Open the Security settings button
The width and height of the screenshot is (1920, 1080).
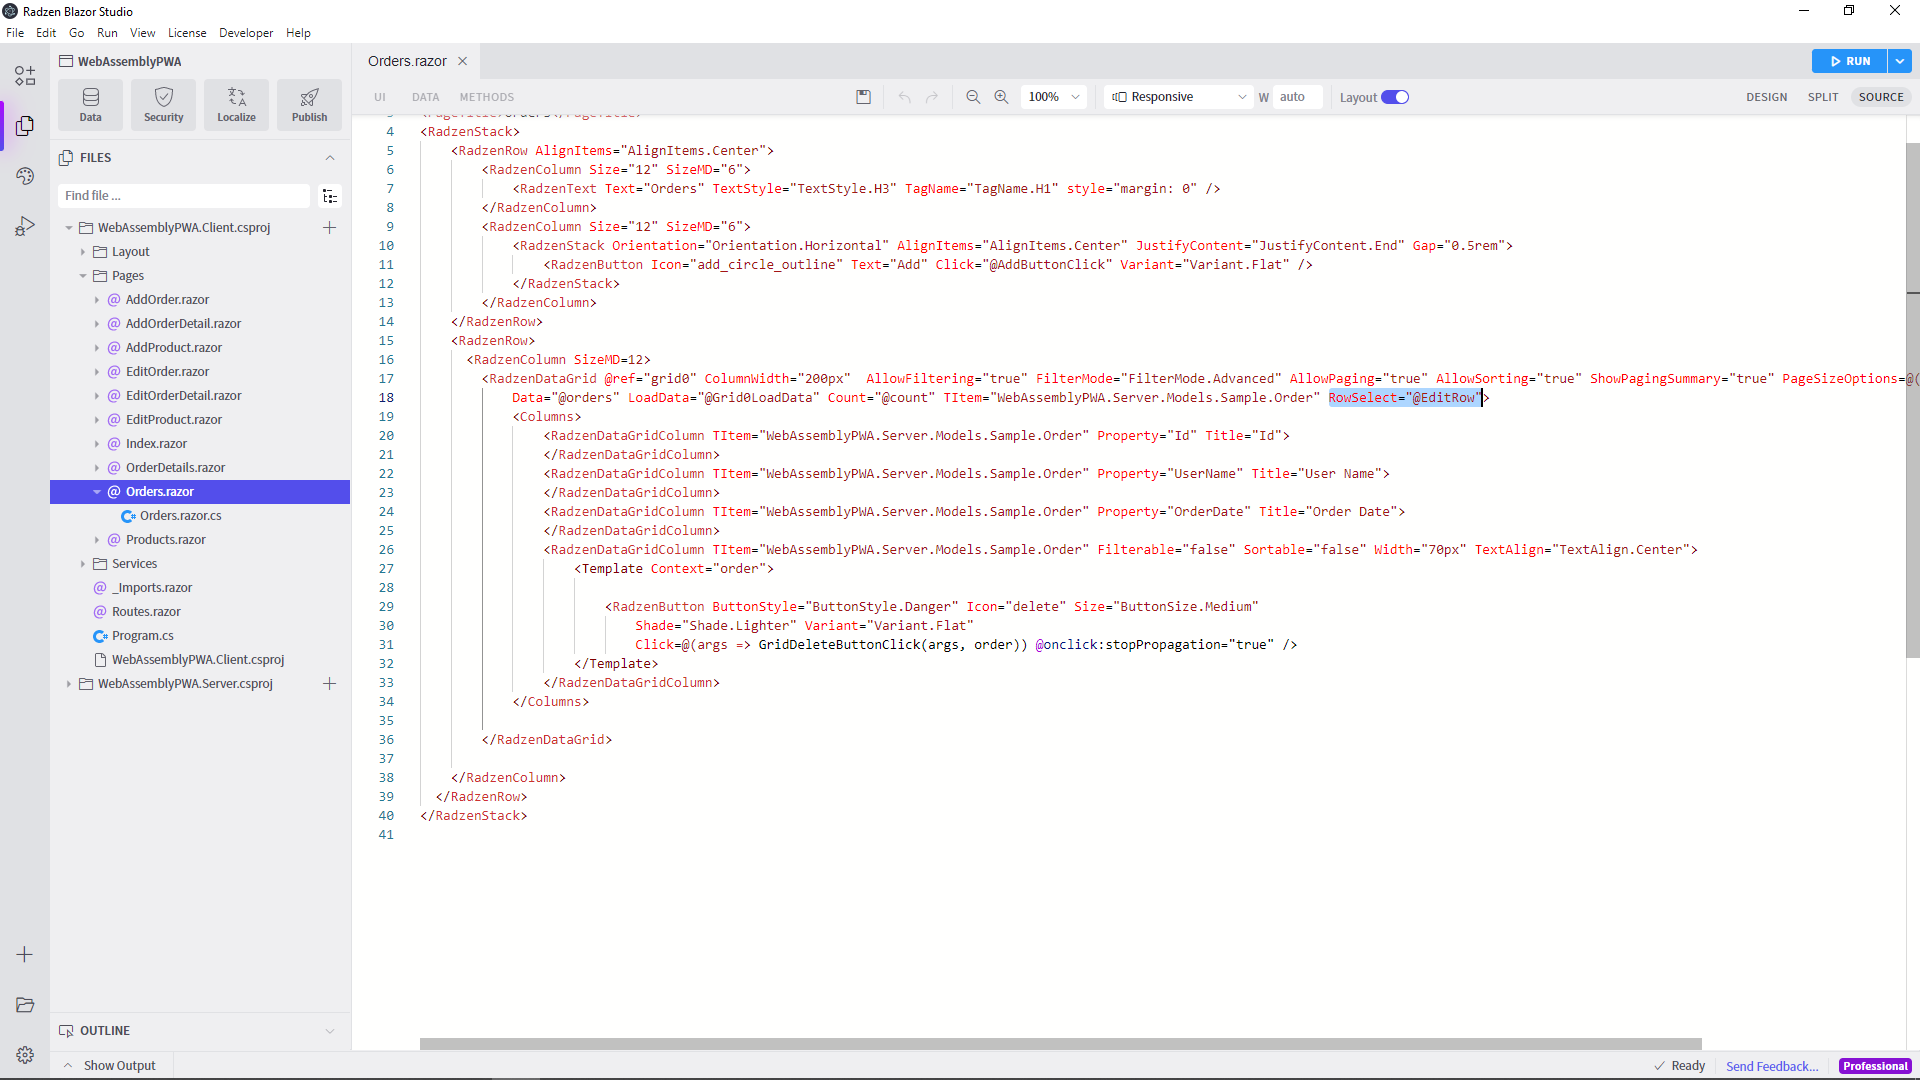[x=164, y=105]
